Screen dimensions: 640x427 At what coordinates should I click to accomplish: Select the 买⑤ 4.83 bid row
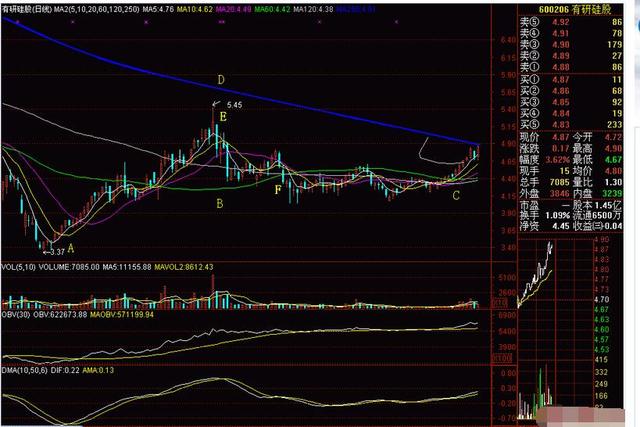[571, 125]
